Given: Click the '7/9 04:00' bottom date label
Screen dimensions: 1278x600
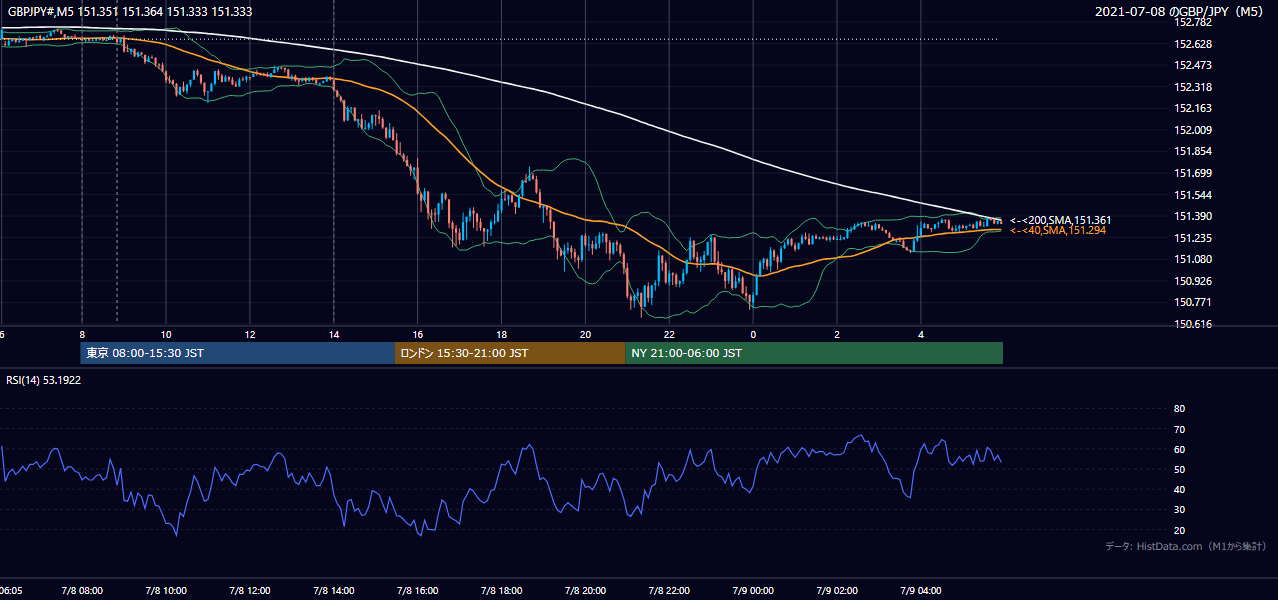Looking at the screenshot, I should (x=921, y=591).
